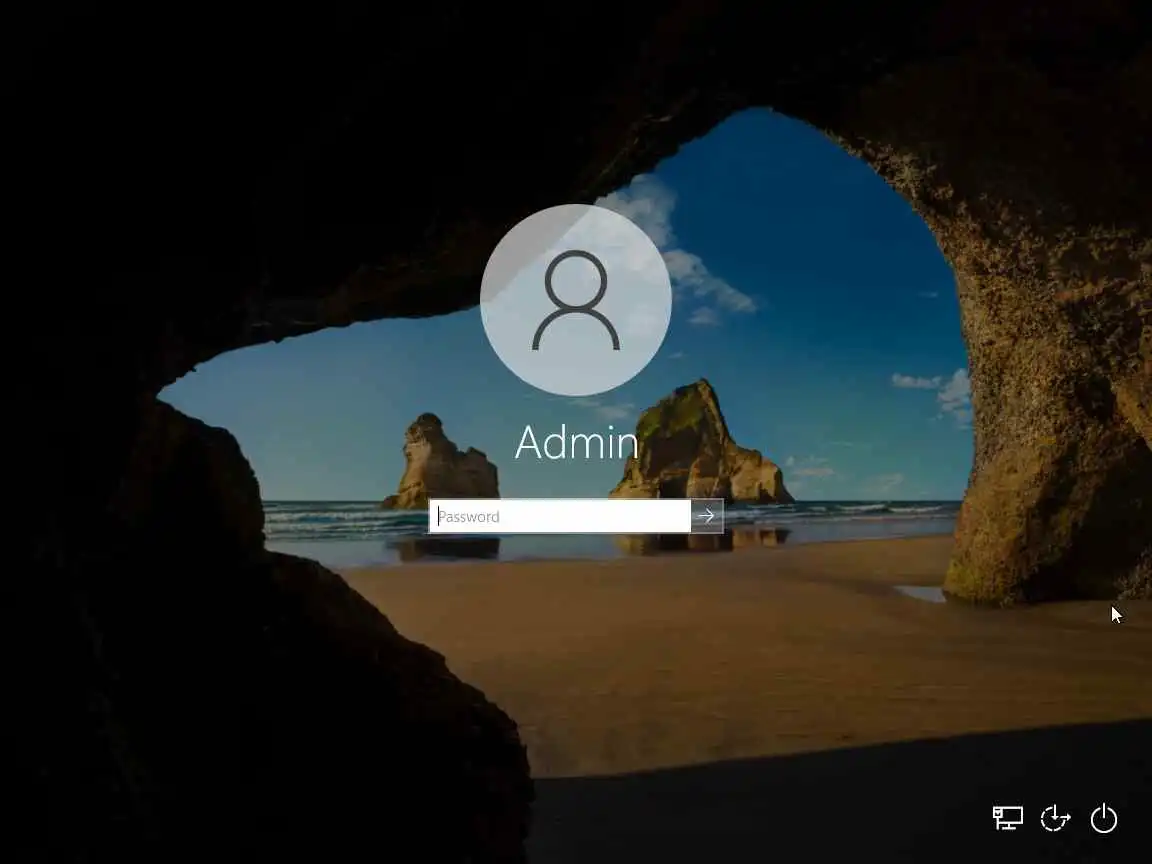Screen dimensions: 1152x864
Task: Open the power options icon
Action: 1104,818
